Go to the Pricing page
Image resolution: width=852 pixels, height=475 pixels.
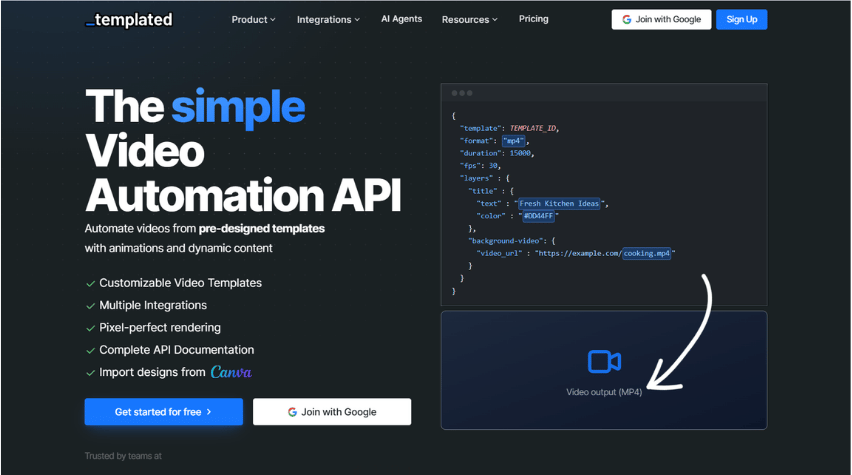pos(534,19)
